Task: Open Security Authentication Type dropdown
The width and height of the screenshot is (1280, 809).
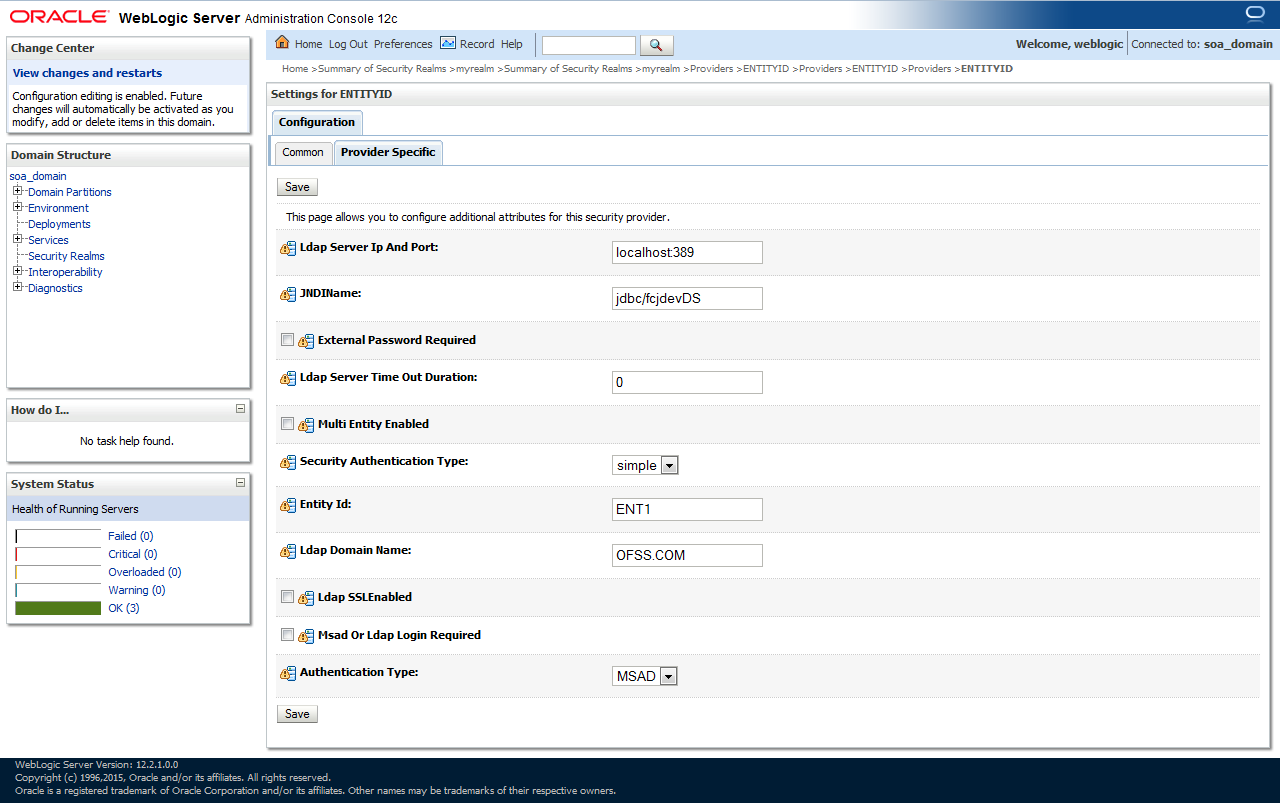Action: point(646,465)
